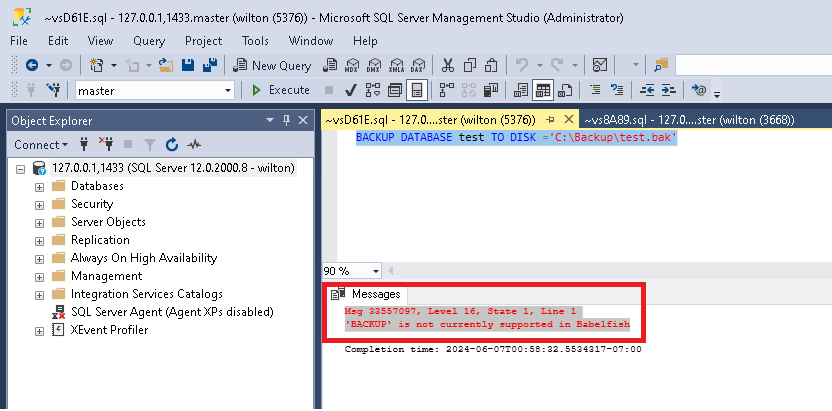The image size is (832, 411).
Task: Click the DMX query icon
Action: coord(374,65)
